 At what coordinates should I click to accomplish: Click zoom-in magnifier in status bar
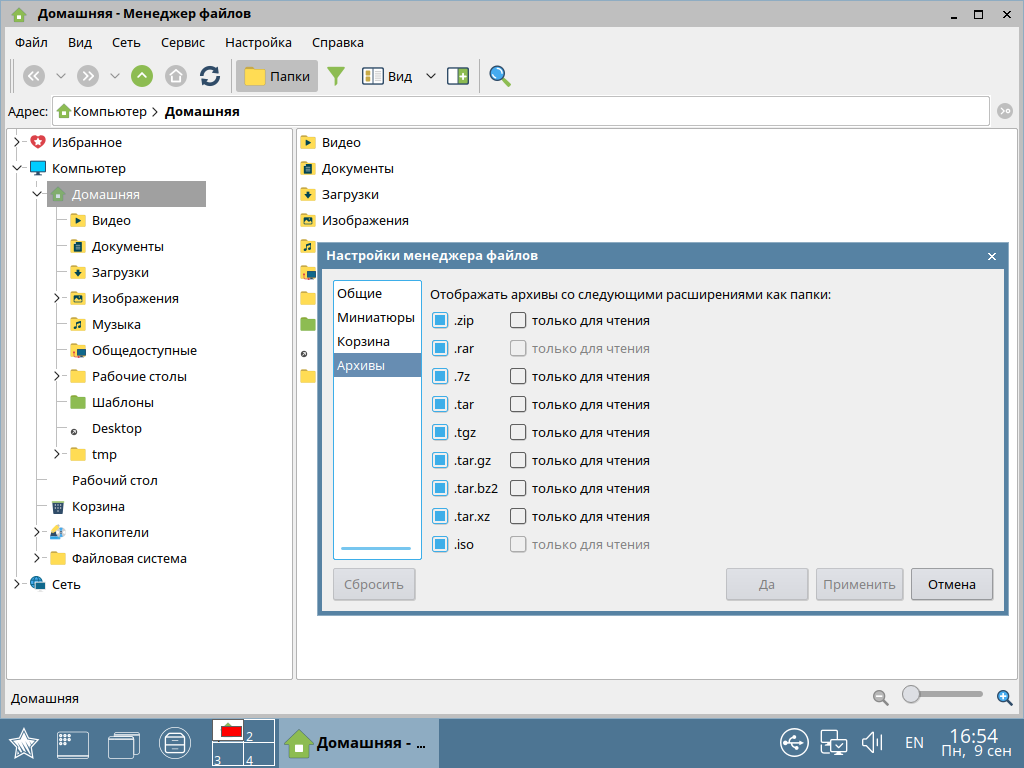[x=1005, y=698]
